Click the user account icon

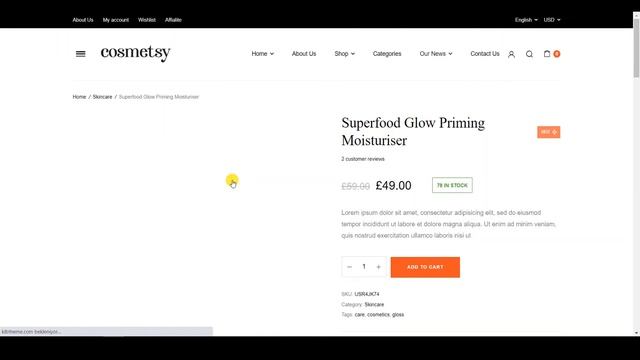511,54
